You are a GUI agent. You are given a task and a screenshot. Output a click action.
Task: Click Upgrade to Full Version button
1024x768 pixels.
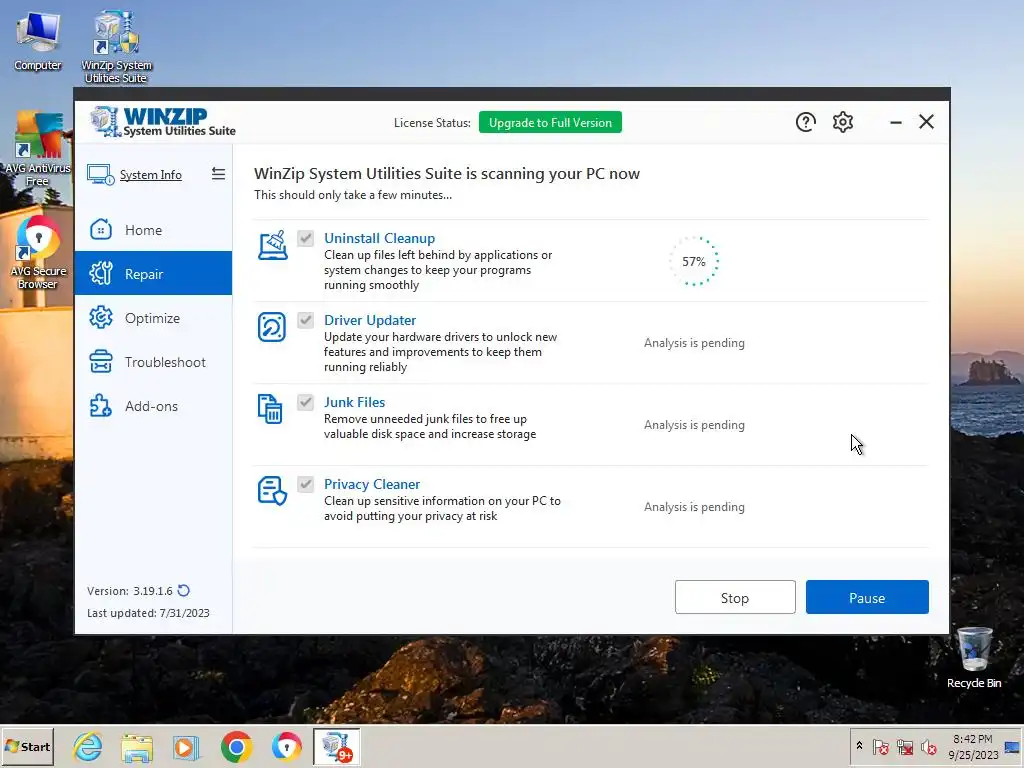(x=550, y=122)
